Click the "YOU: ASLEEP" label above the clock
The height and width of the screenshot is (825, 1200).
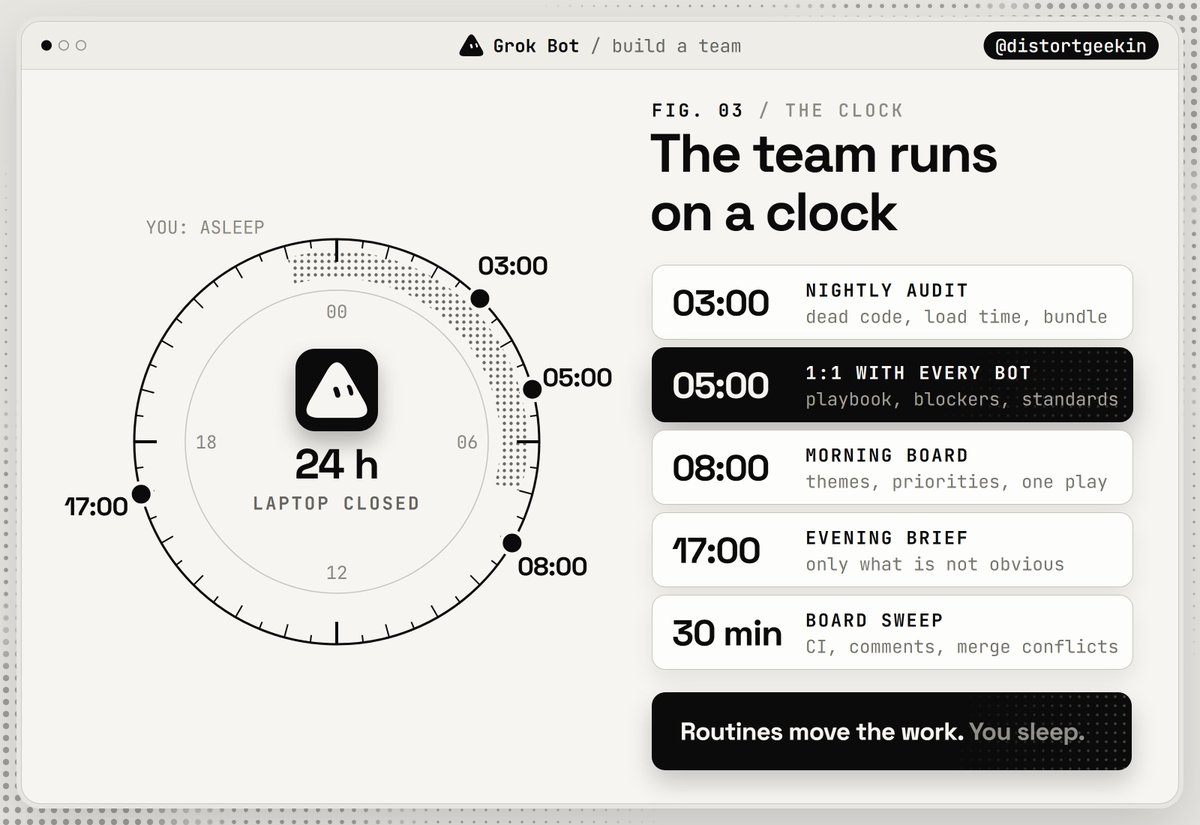205,228
